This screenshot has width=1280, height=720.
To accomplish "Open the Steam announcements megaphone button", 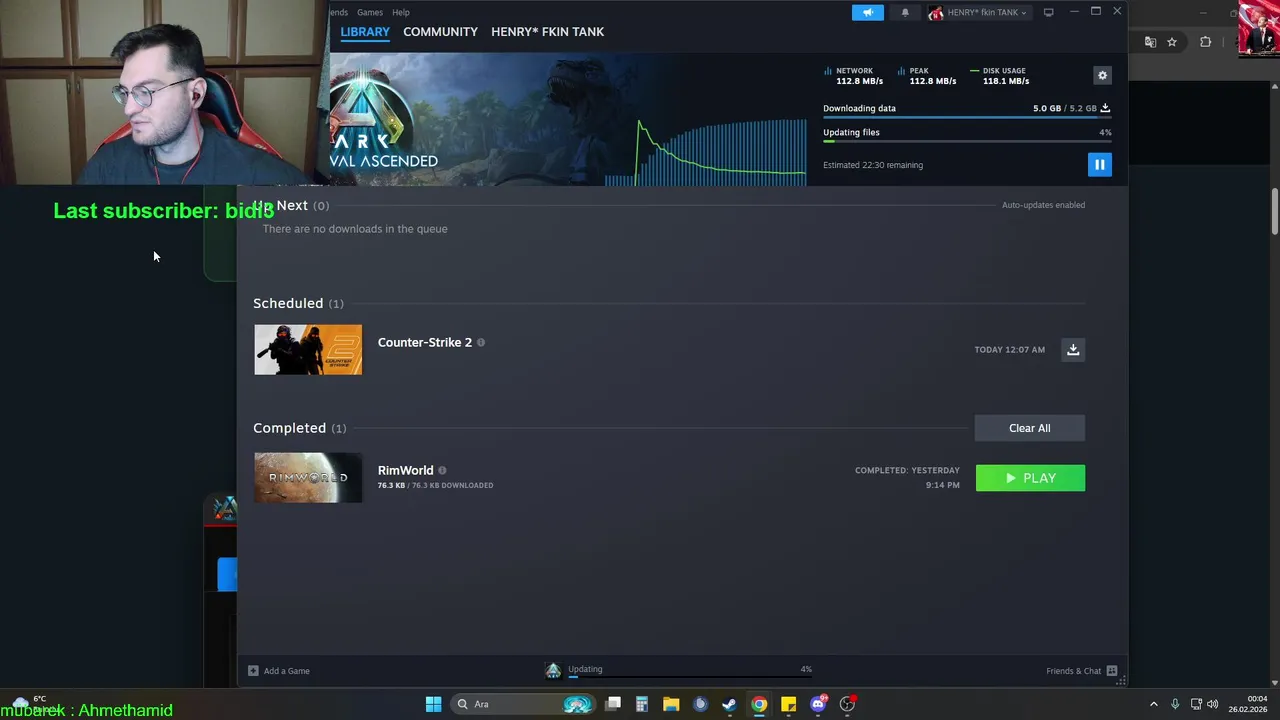I will (x=867, y=12).
